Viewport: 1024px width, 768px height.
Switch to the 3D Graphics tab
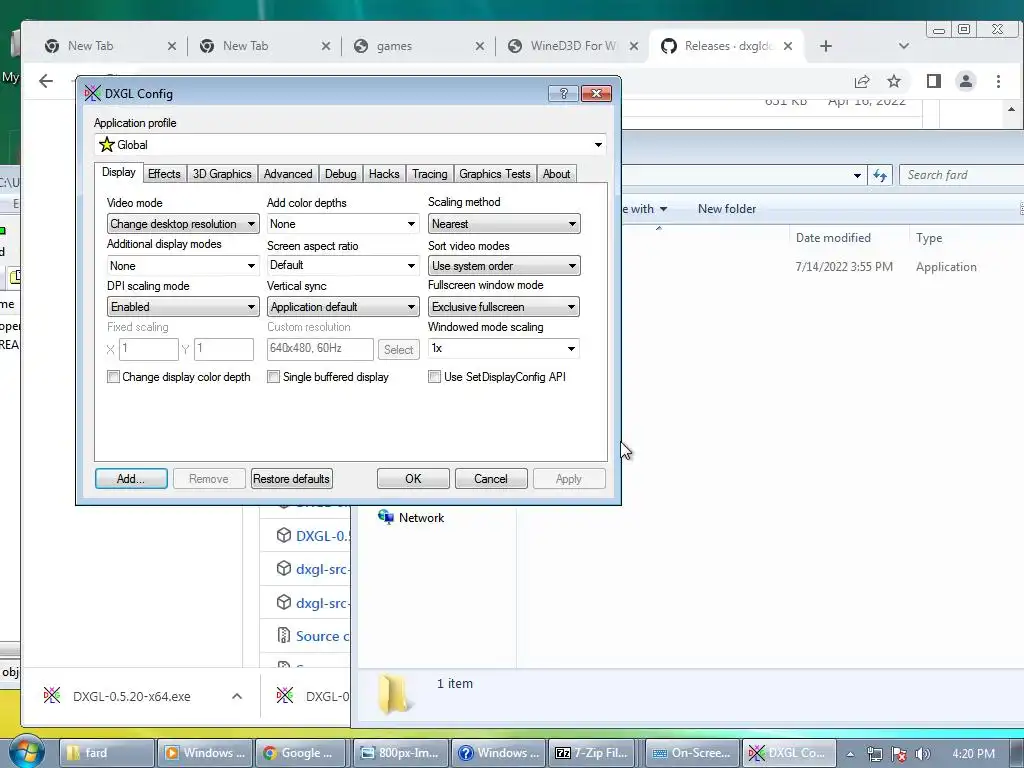click(x=222, y=174)
